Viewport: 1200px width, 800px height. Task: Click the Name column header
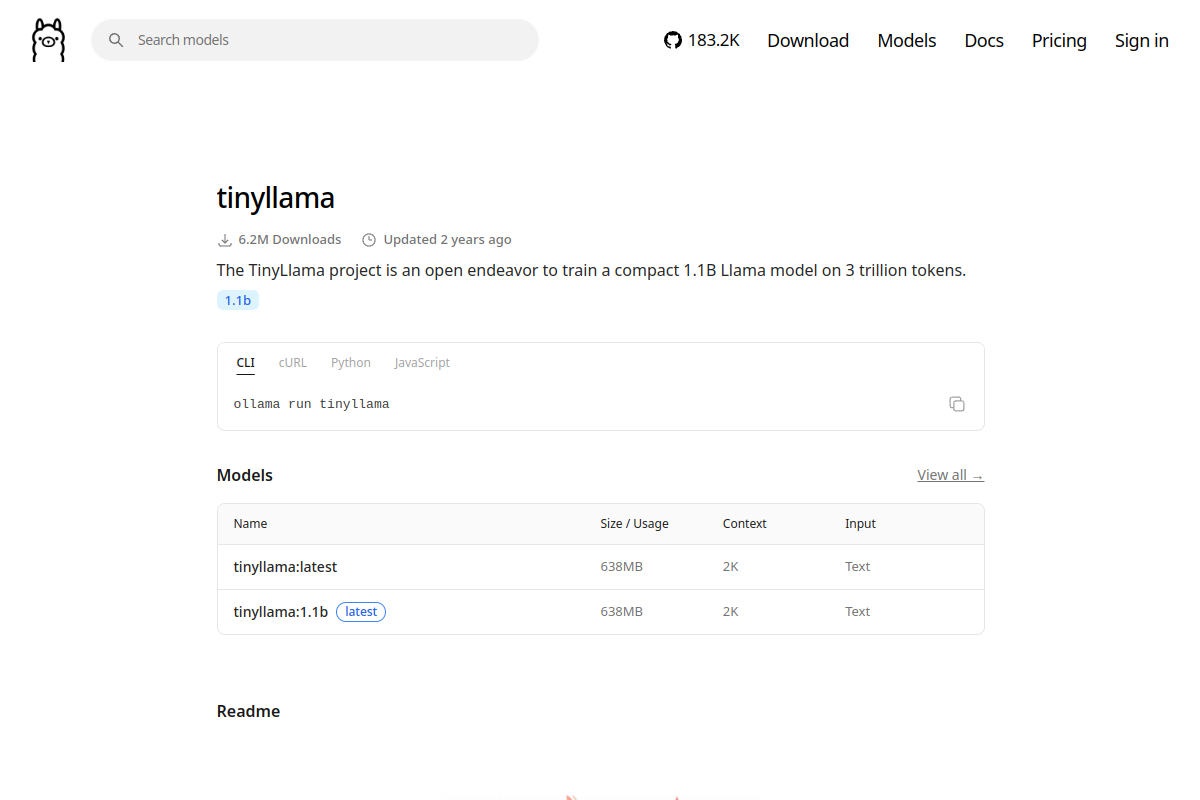coord(251,524)
